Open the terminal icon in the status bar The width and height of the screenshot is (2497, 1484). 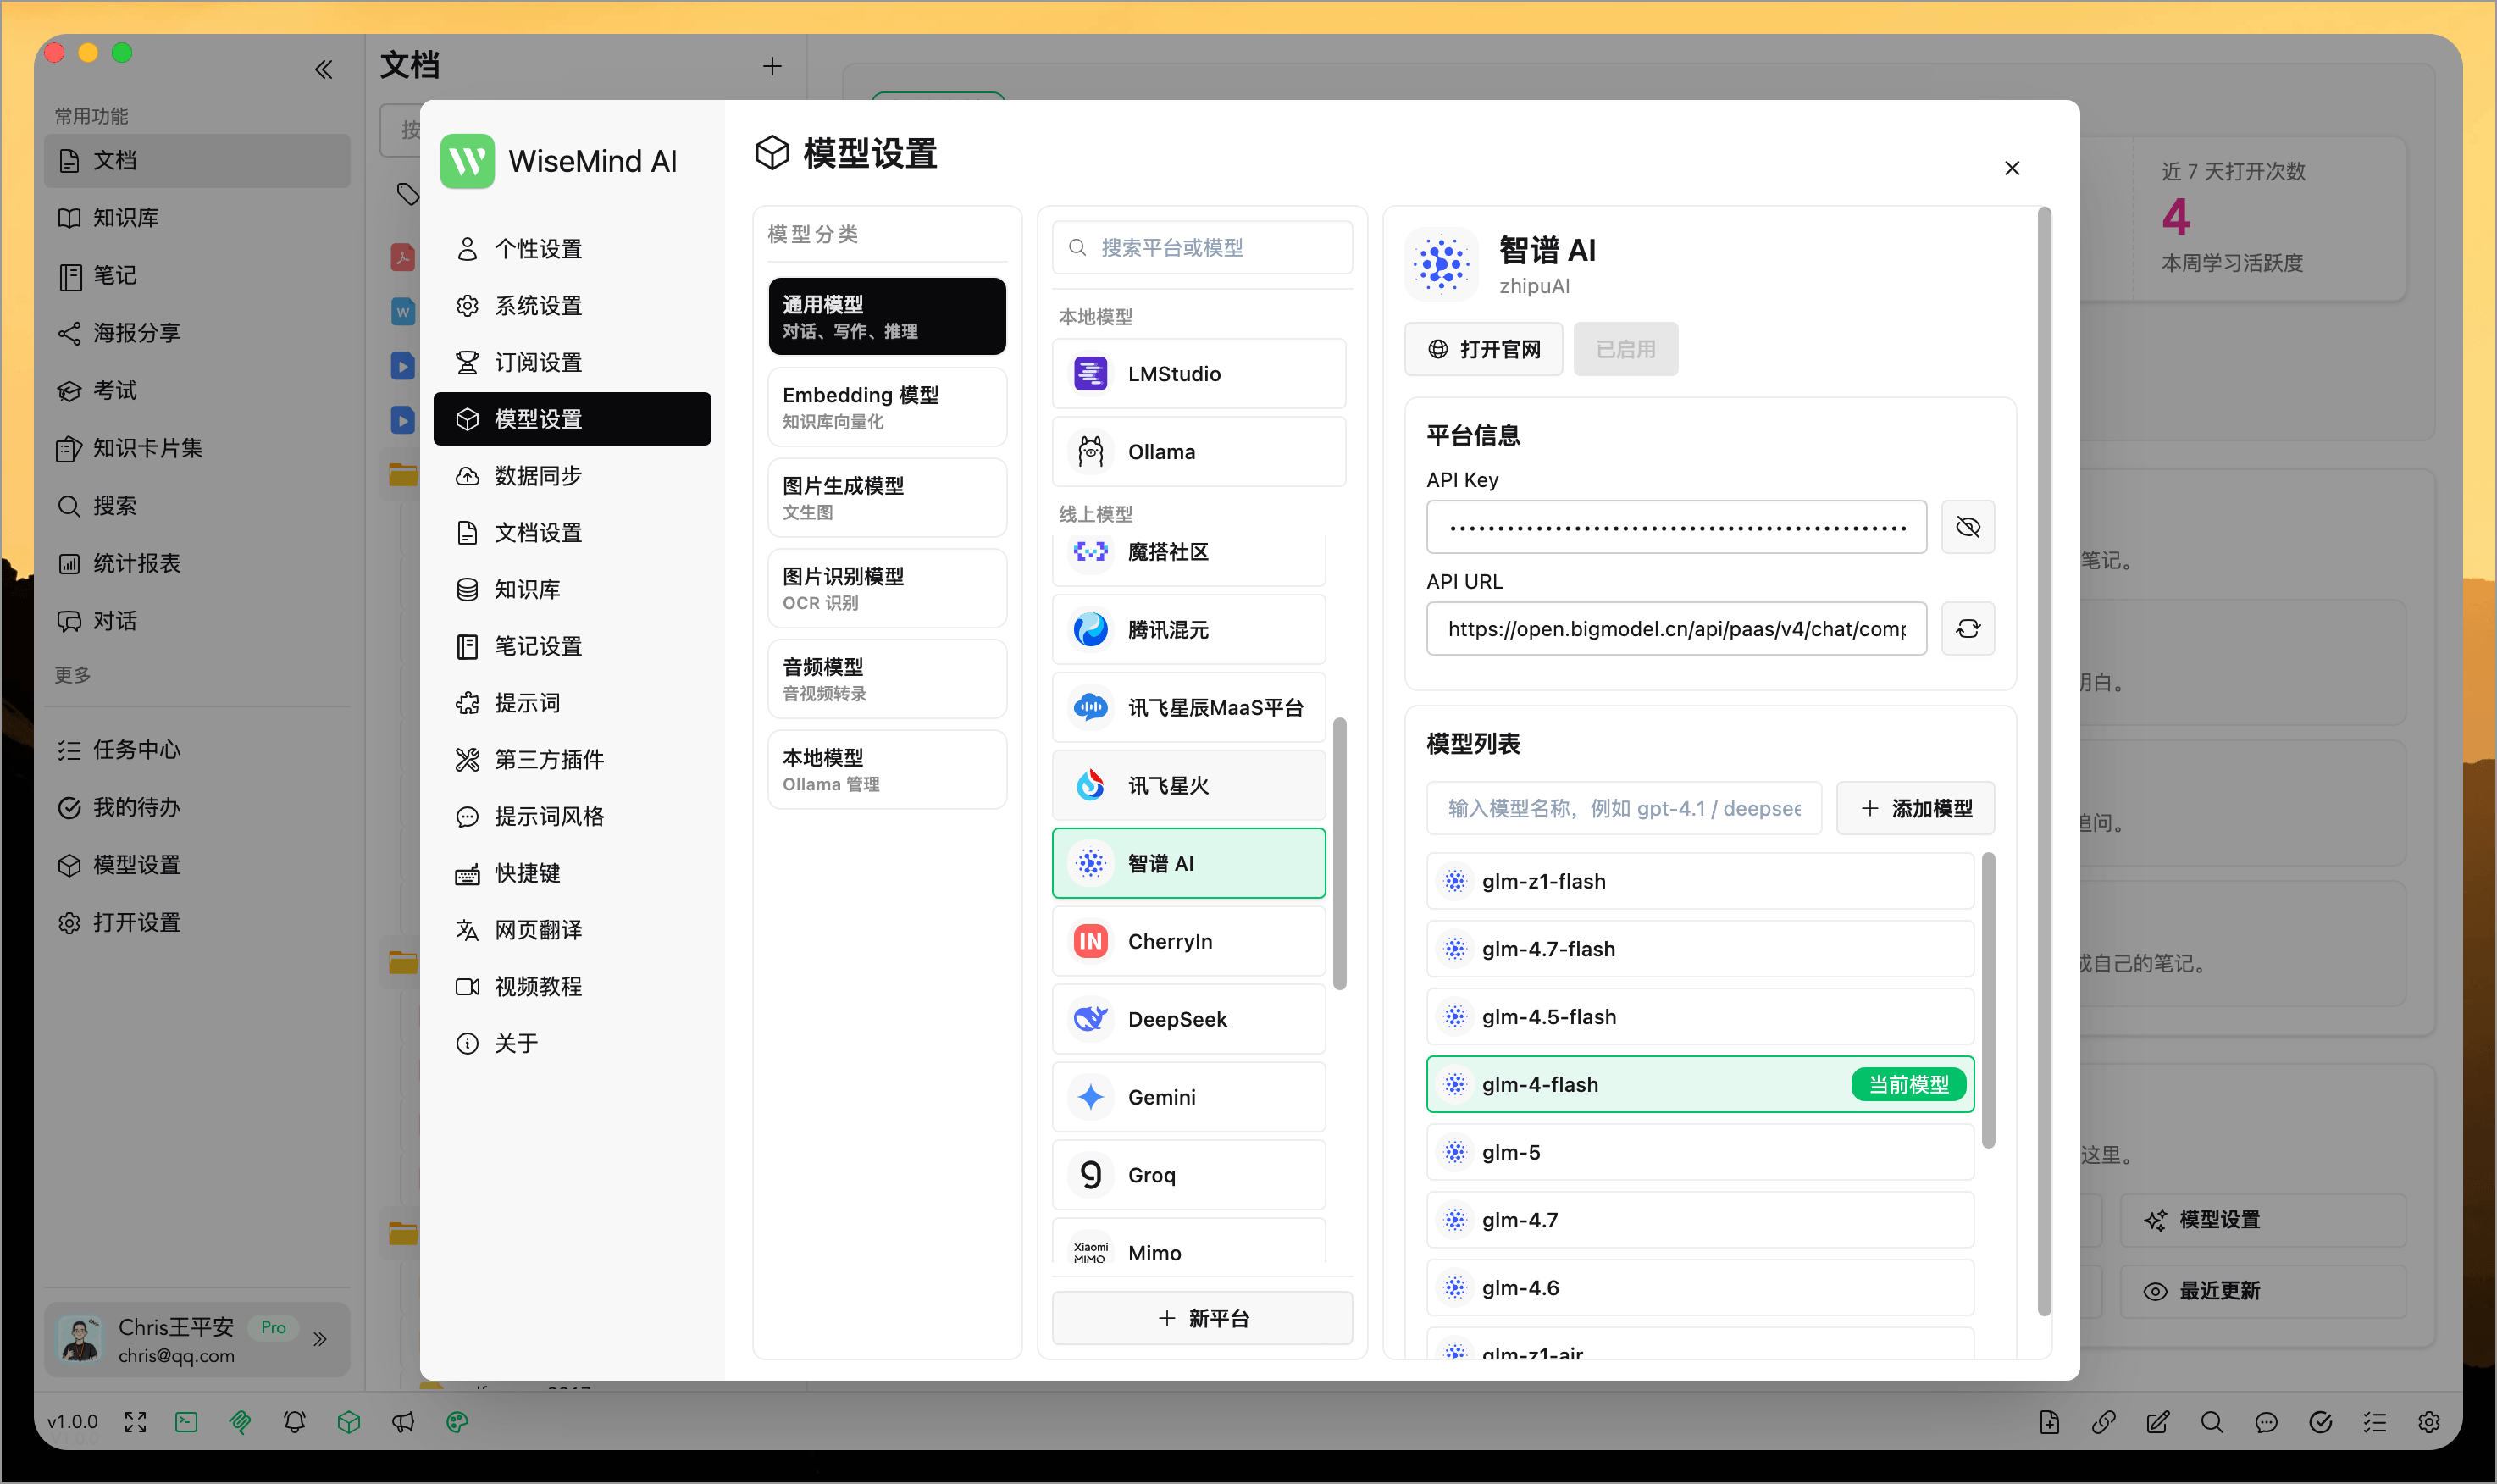[186, 1421]
